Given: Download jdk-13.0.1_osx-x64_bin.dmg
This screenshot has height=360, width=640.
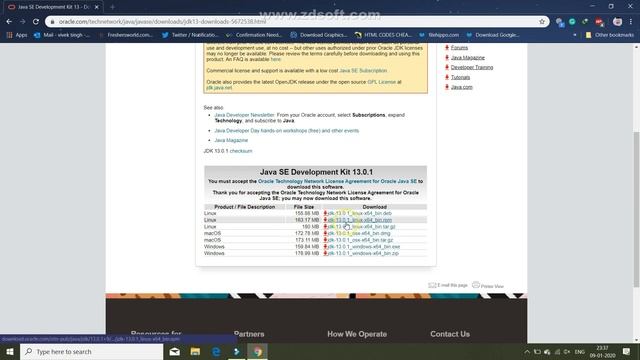Looking at the screenshot, I should pos(359,233).
